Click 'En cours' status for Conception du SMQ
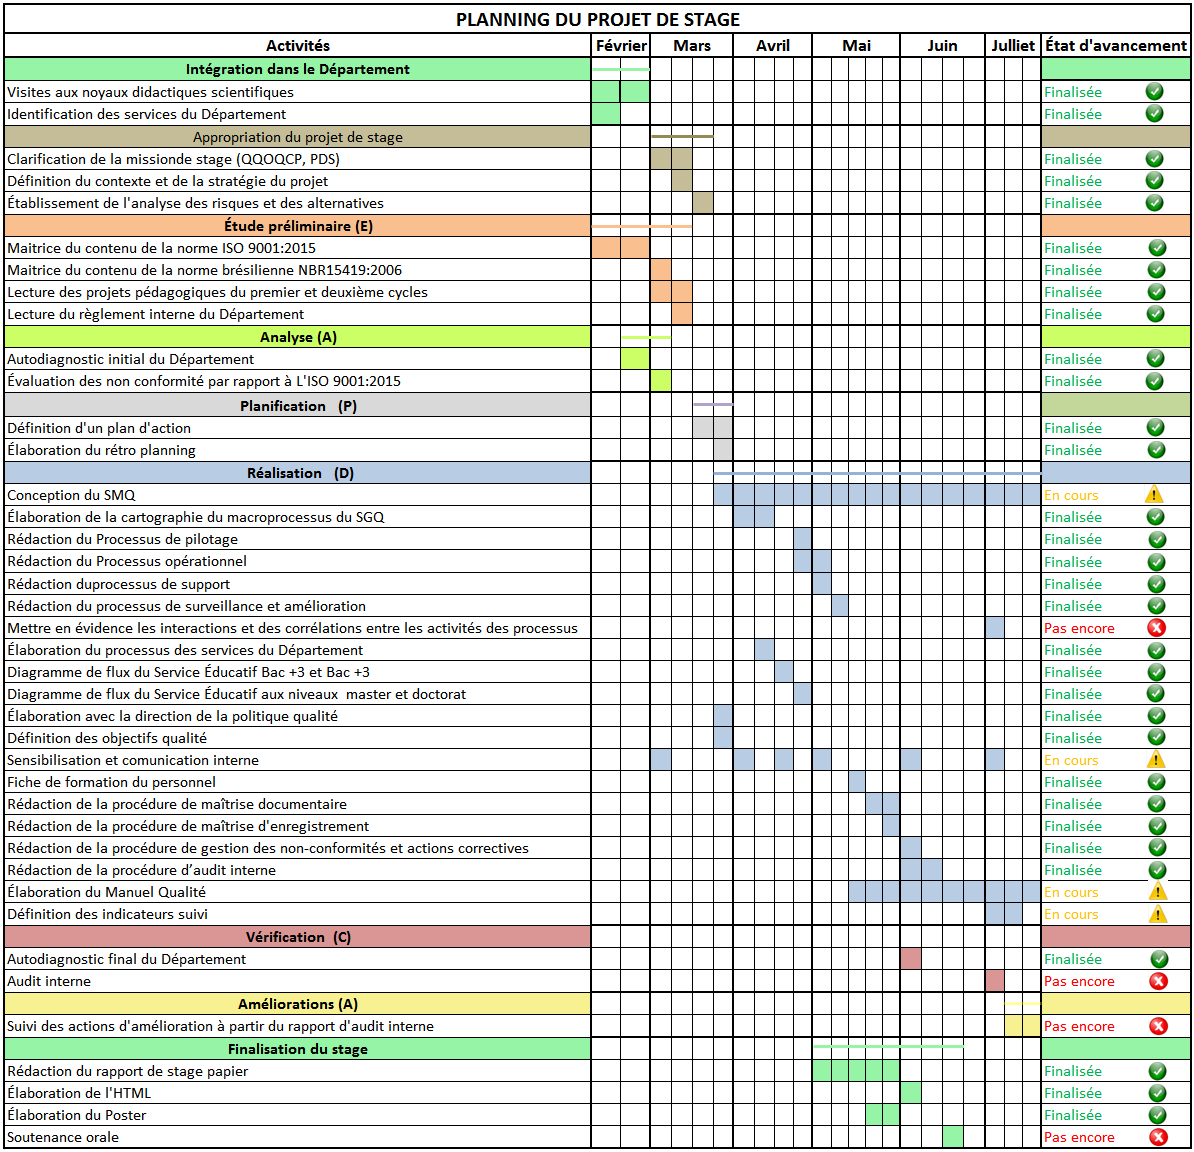 1070,495
